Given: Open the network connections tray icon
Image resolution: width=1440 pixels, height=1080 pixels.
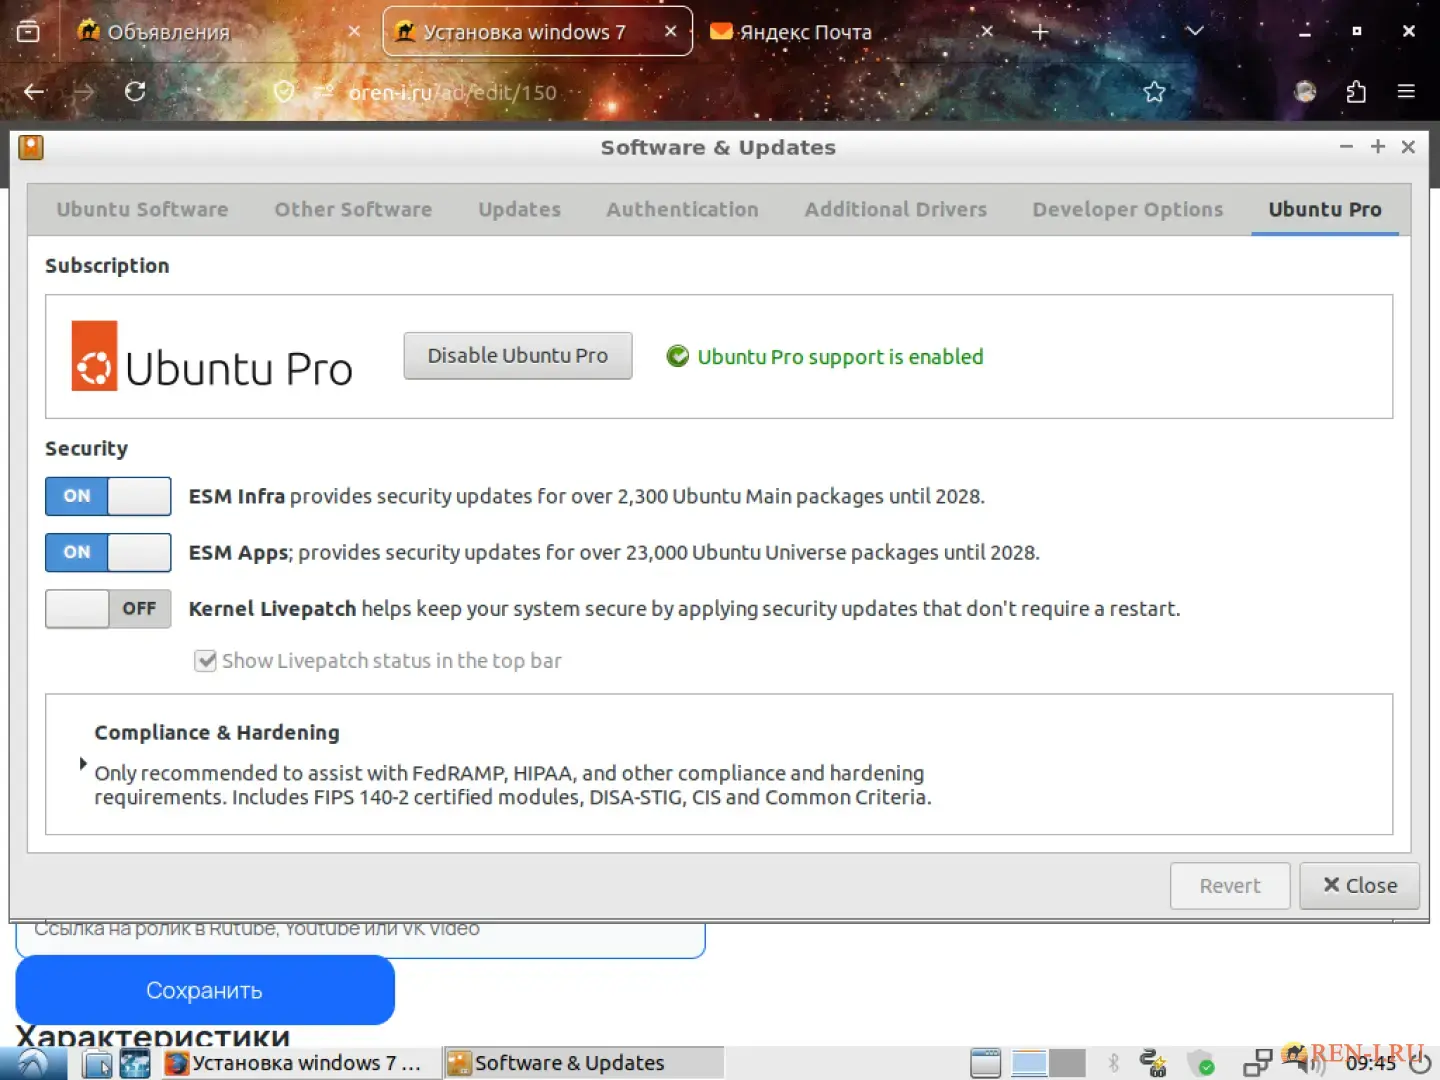Looking at the screenshot, I should [x=1257, y=1063].
